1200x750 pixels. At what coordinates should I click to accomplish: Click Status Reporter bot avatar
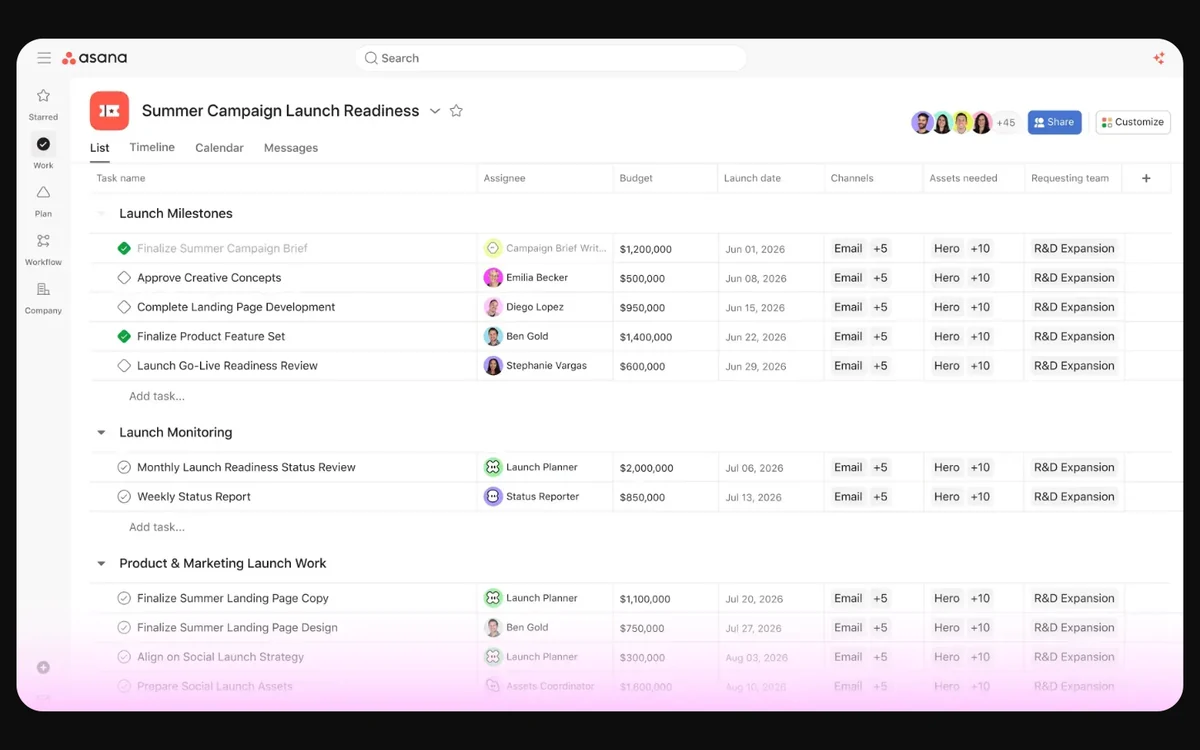493,496
